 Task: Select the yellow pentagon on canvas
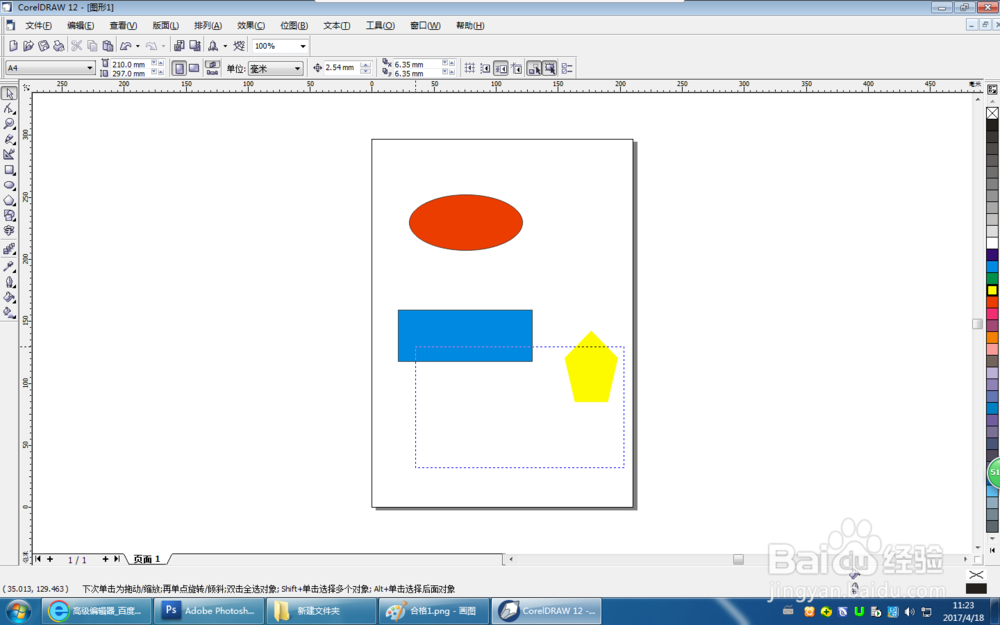coord(591,368)
